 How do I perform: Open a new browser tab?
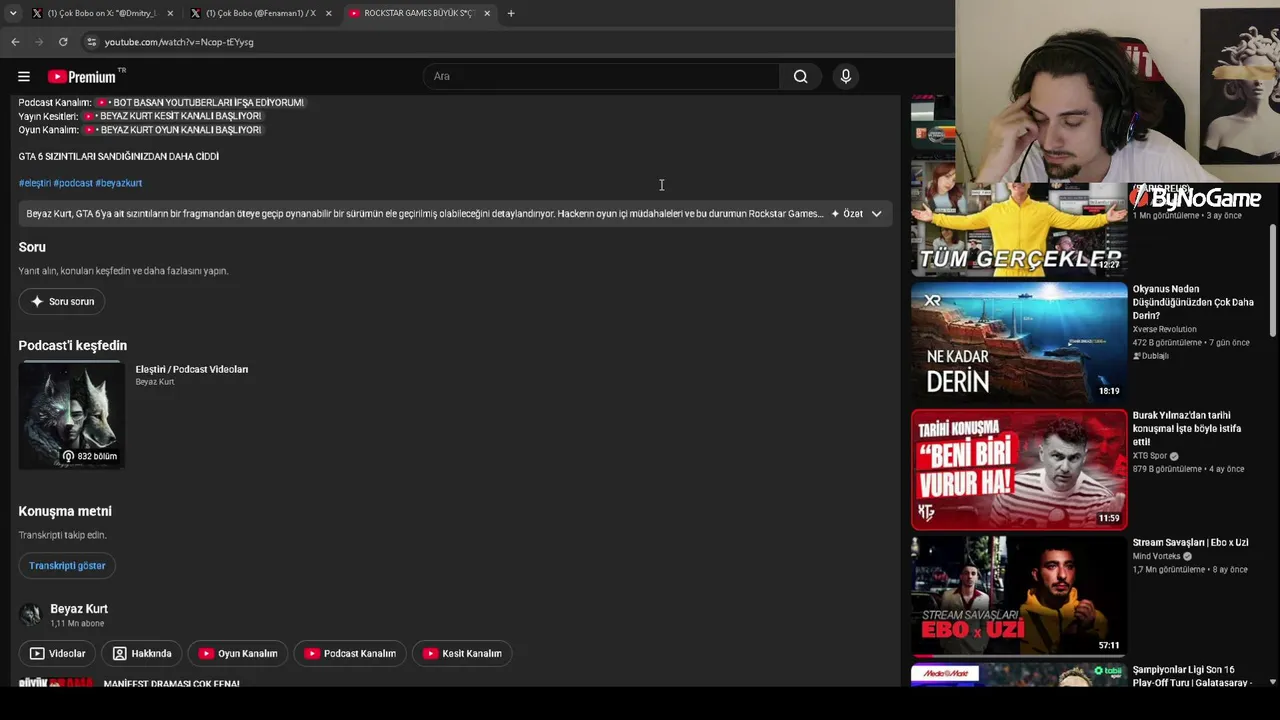pos(511,13)
